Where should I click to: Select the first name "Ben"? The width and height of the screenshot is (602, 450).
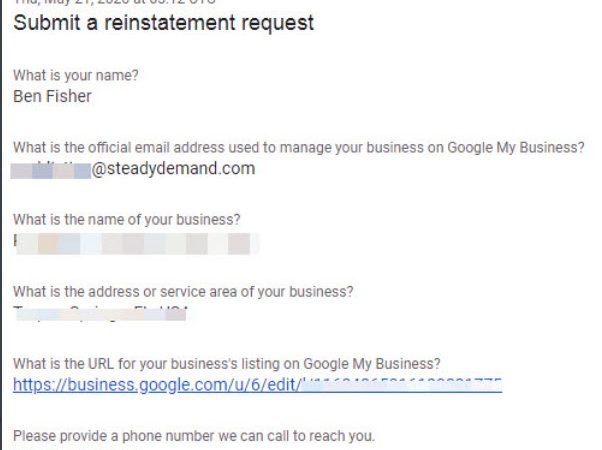pyautogui.click(x=28, y=96)
